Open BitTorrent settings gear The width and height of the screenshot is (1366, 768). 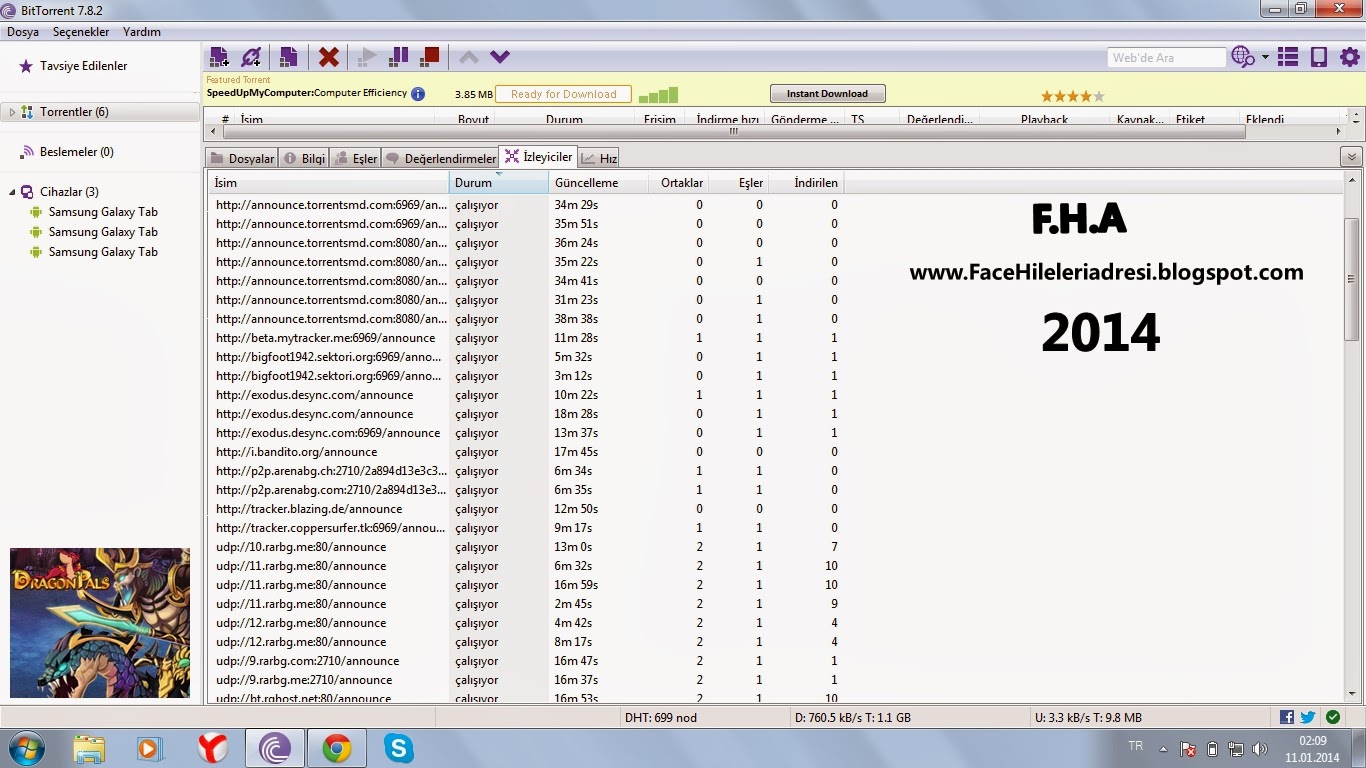click(1349, 57)
